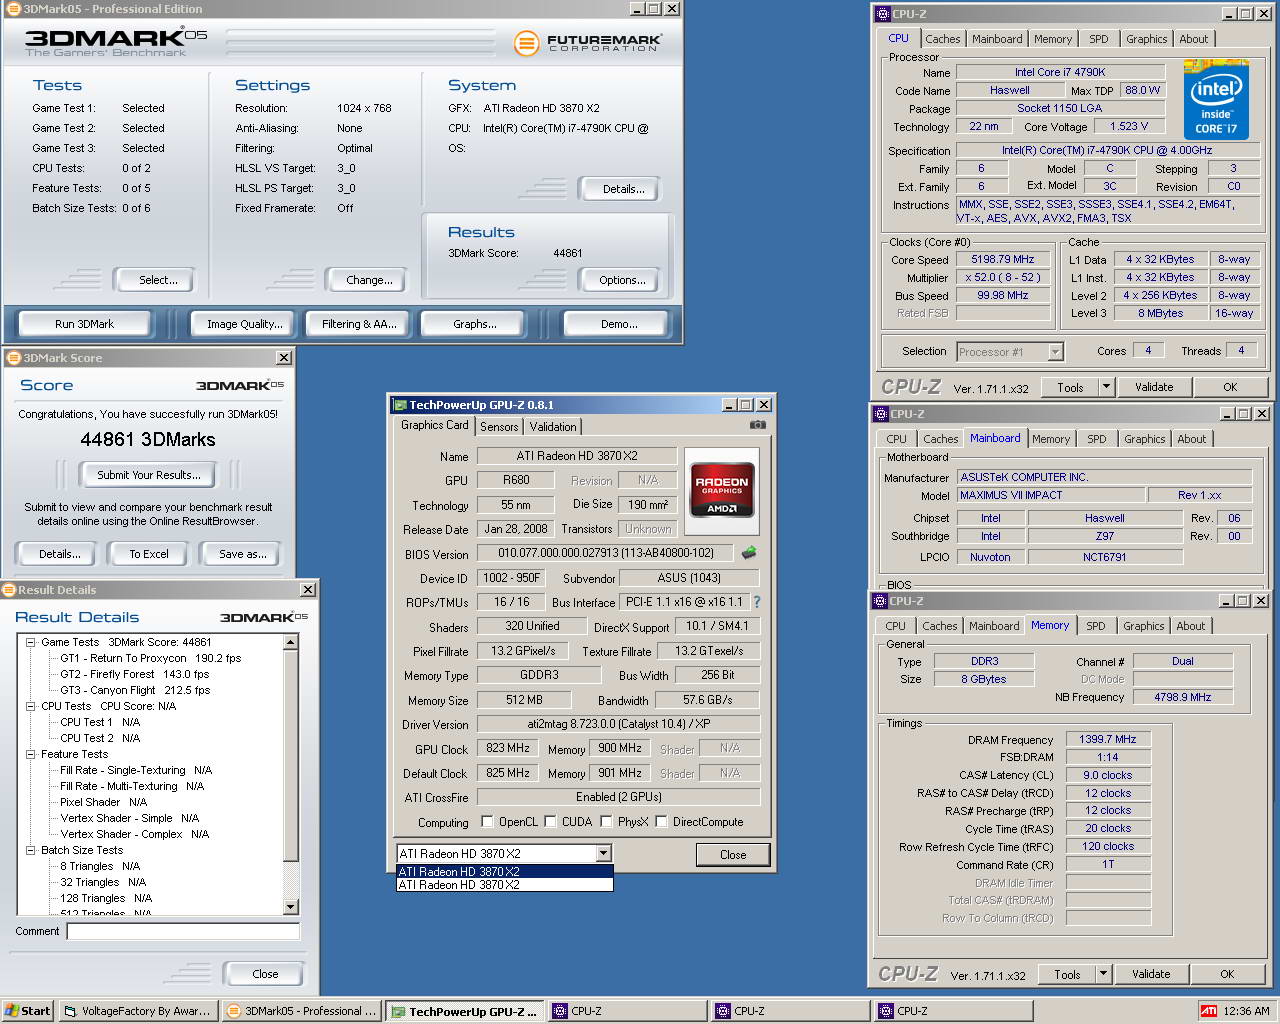This screenshot has height=1024, width=1280.
Task: Click the To Excel button
Action: tap(149, 554)
